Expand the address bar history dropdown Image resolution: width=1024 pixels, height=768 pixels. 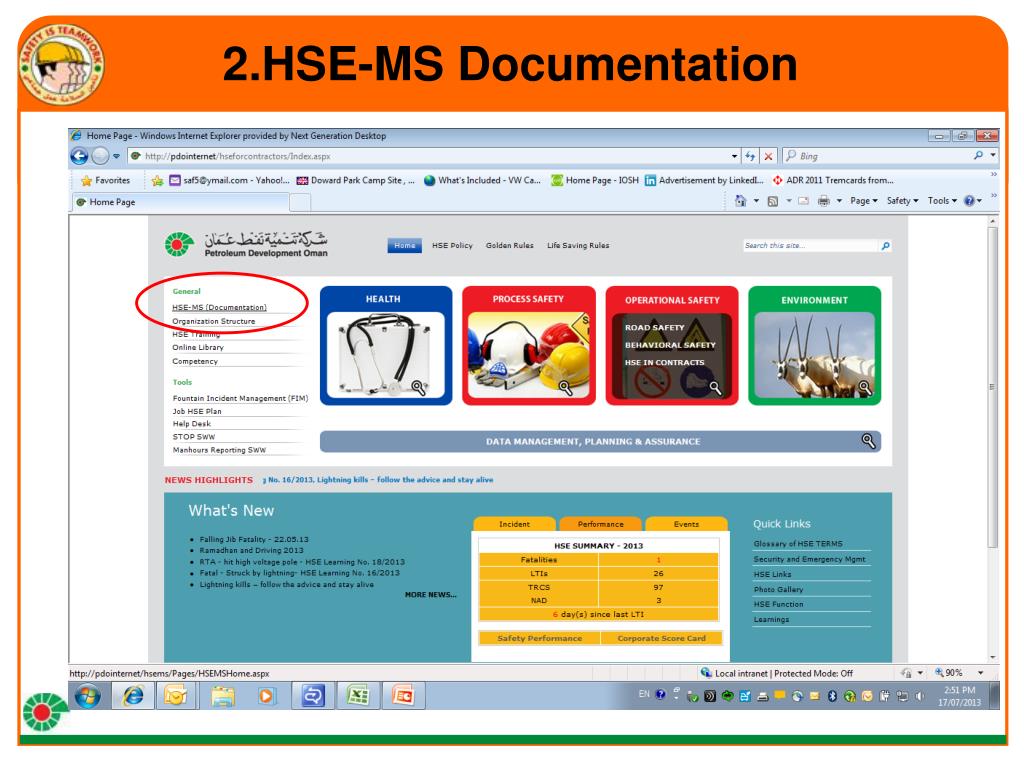[734, 156]
